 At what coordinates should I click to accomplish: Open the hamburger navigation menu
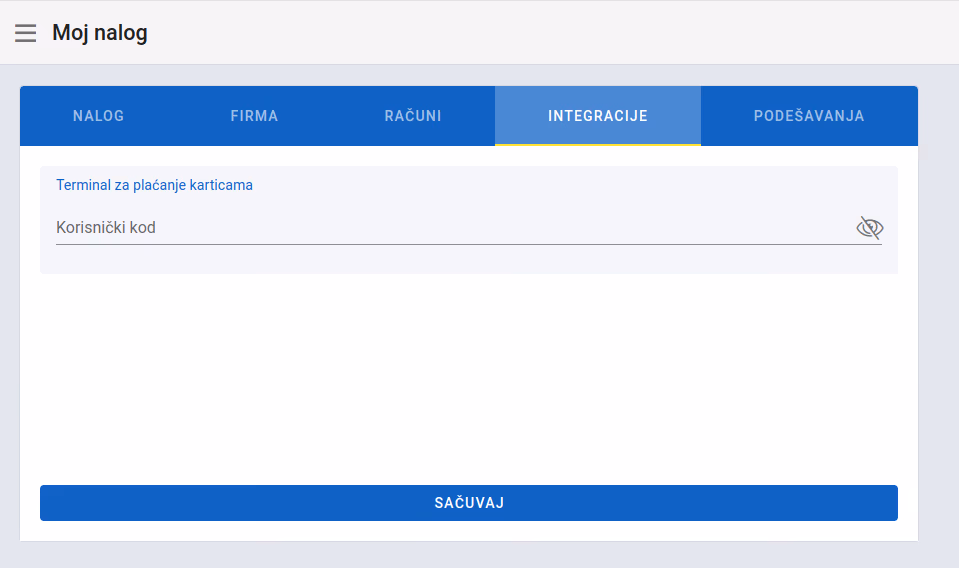tap(26, 33)
